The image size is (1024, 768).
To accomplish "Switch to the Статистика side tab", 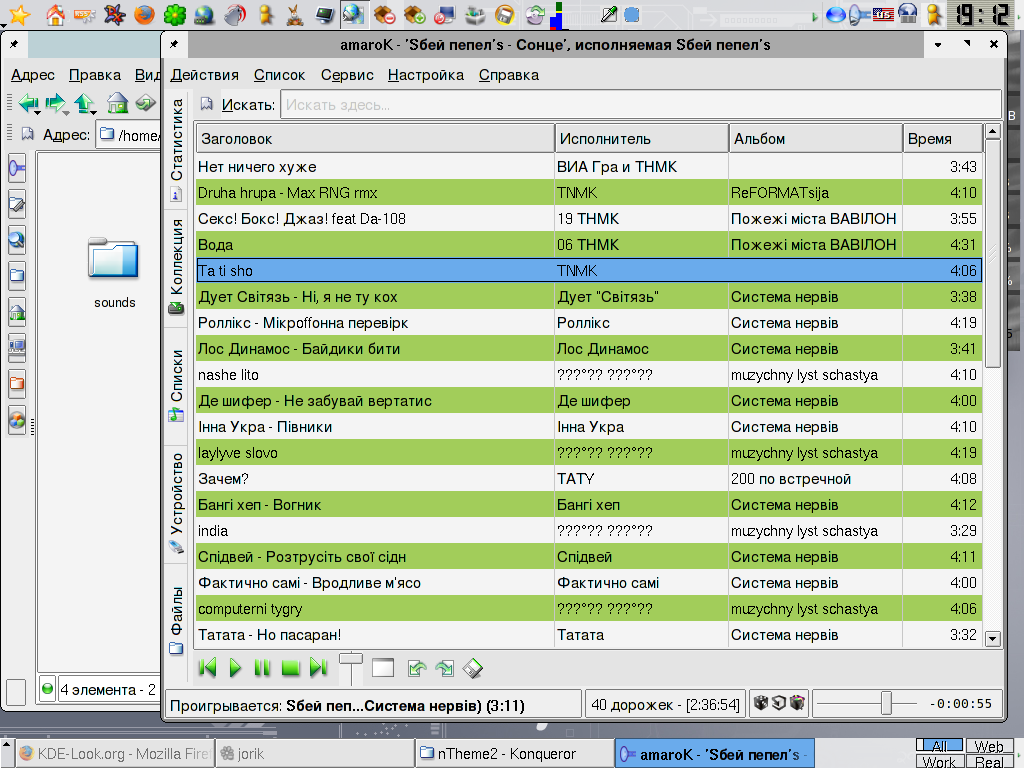I will [176, 150].
